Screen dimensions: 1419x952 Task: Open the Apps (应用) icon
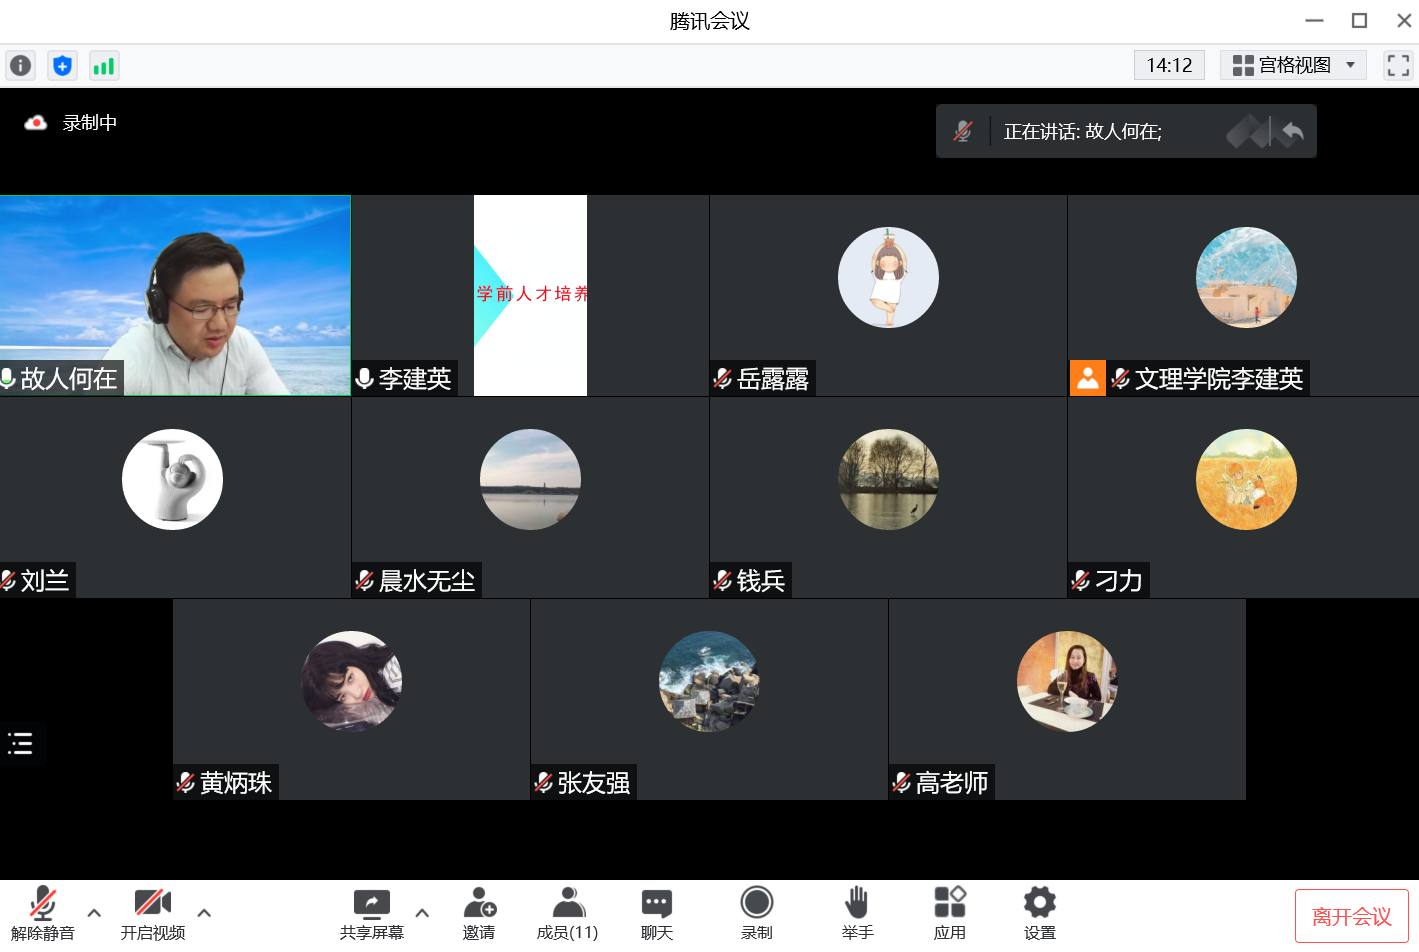click(949, 914)
